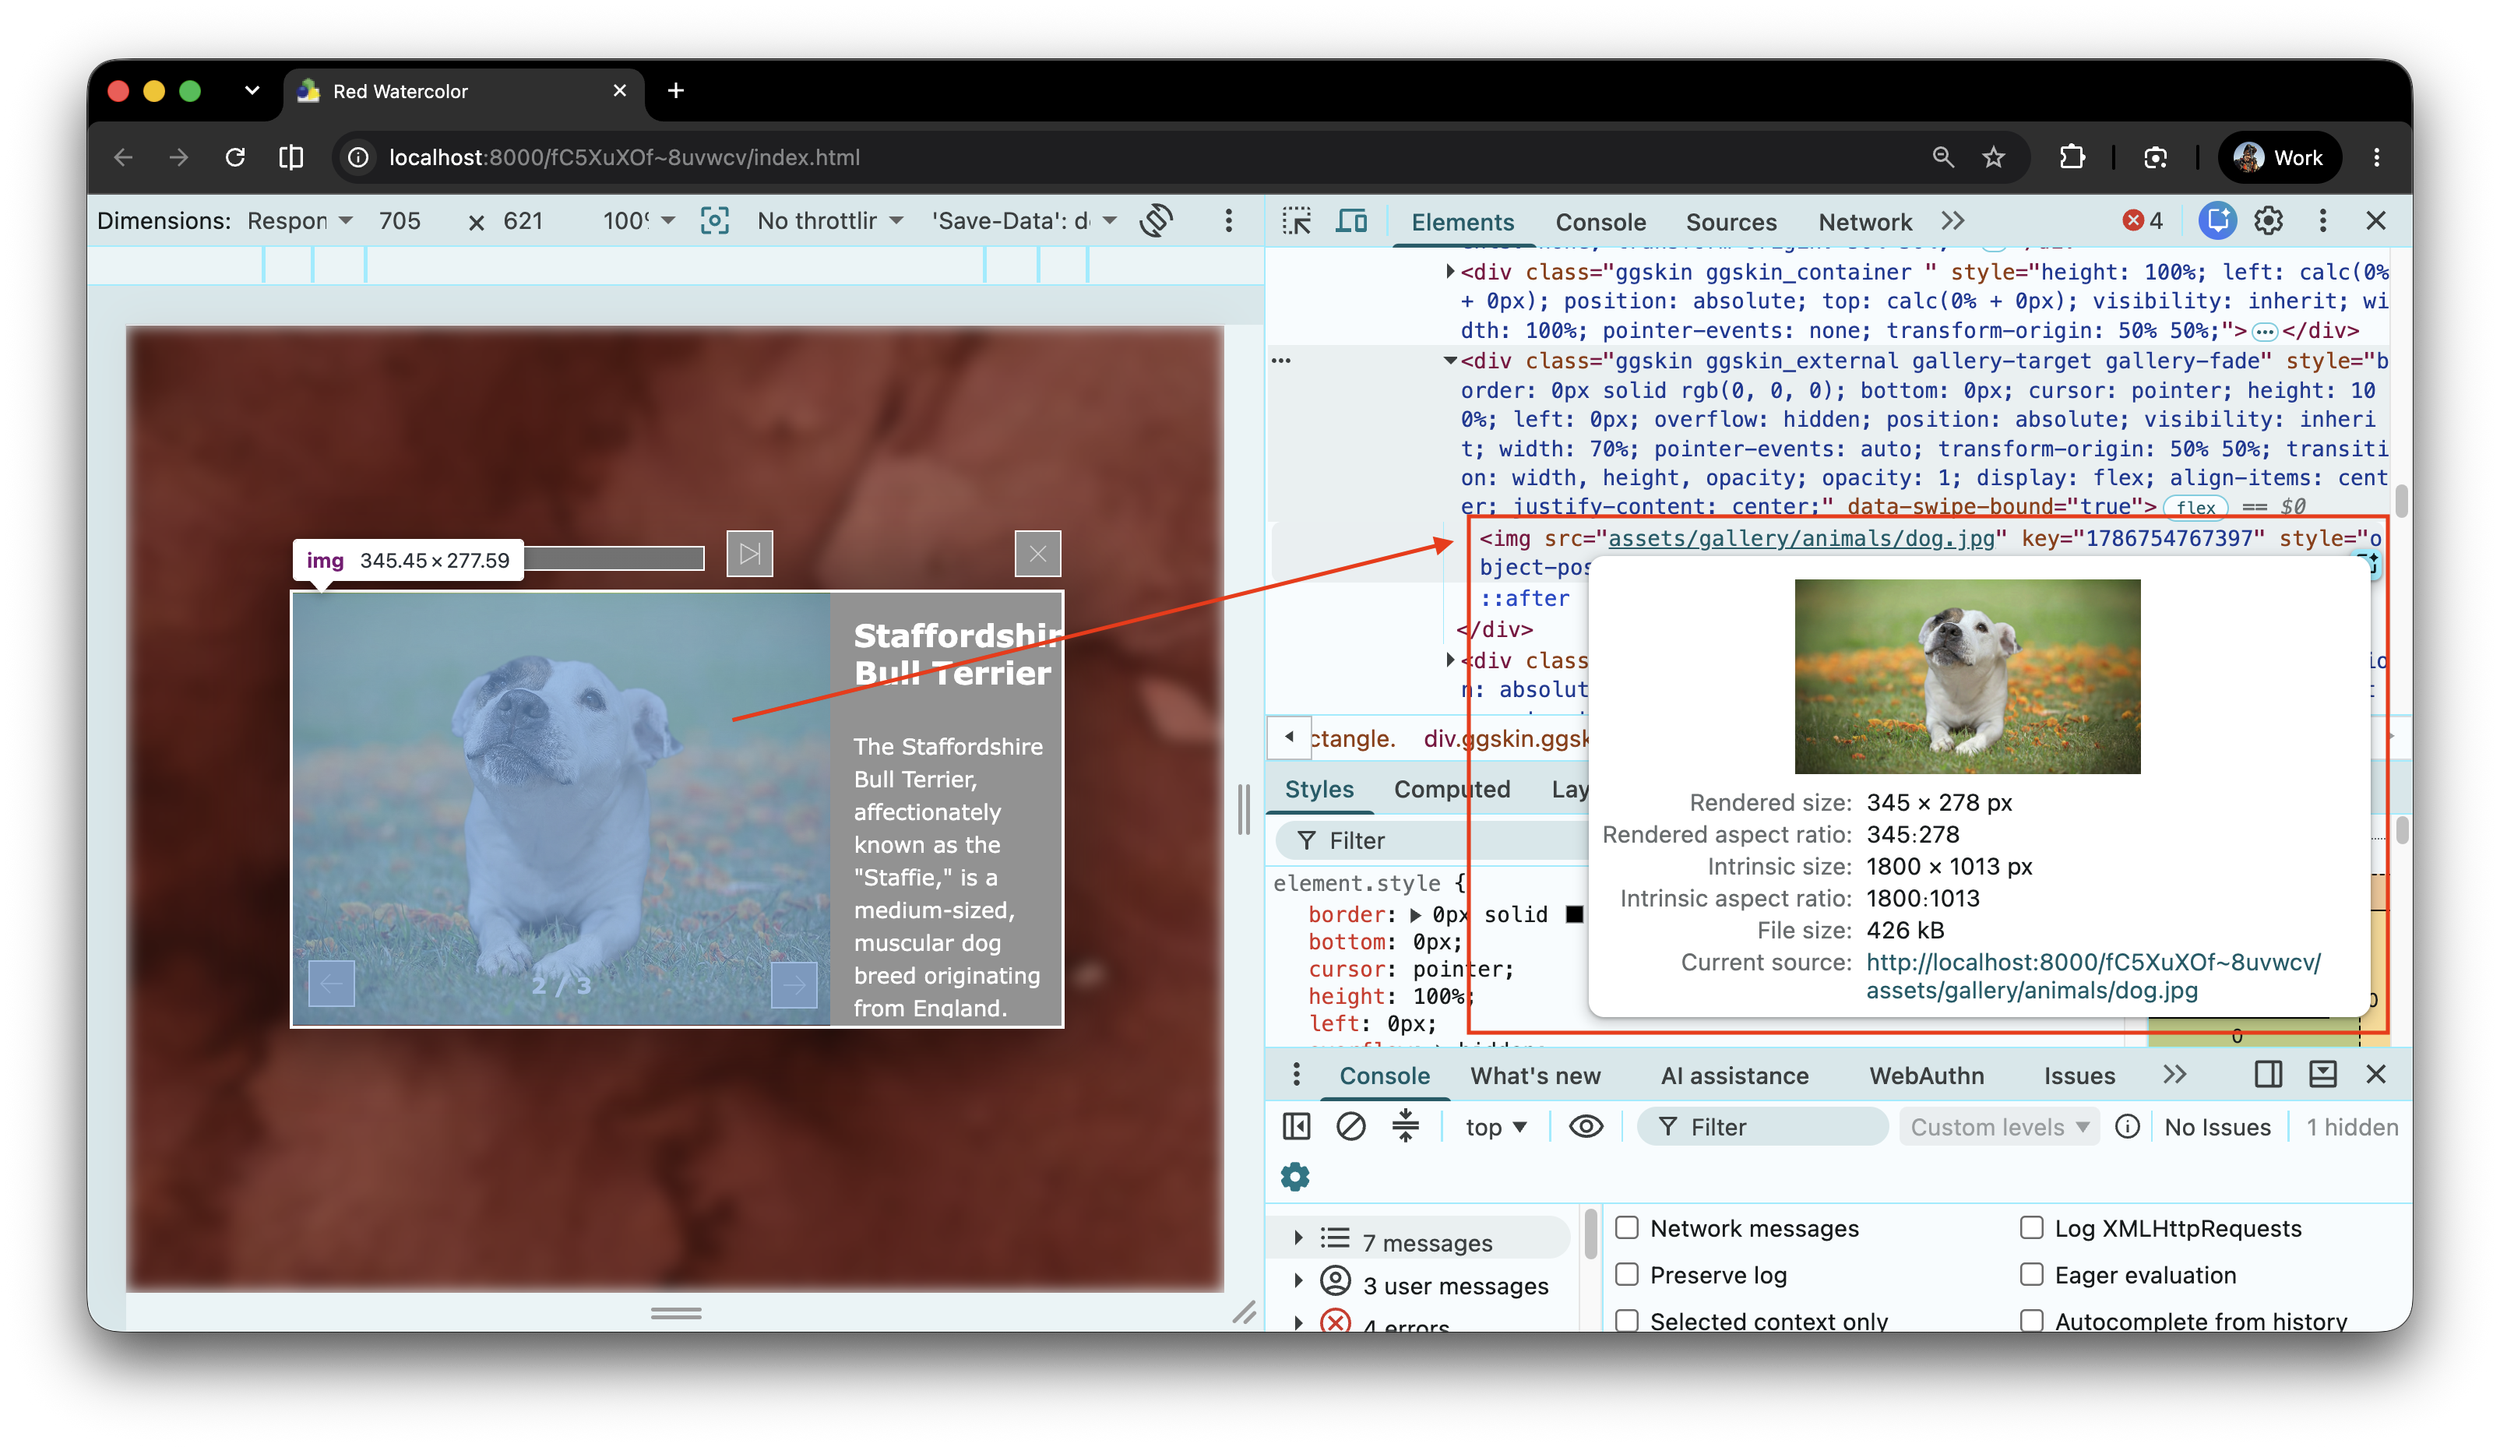Enable the Network messages checkbox
This screenshot has width=2500, height=1447.
1627,1227
